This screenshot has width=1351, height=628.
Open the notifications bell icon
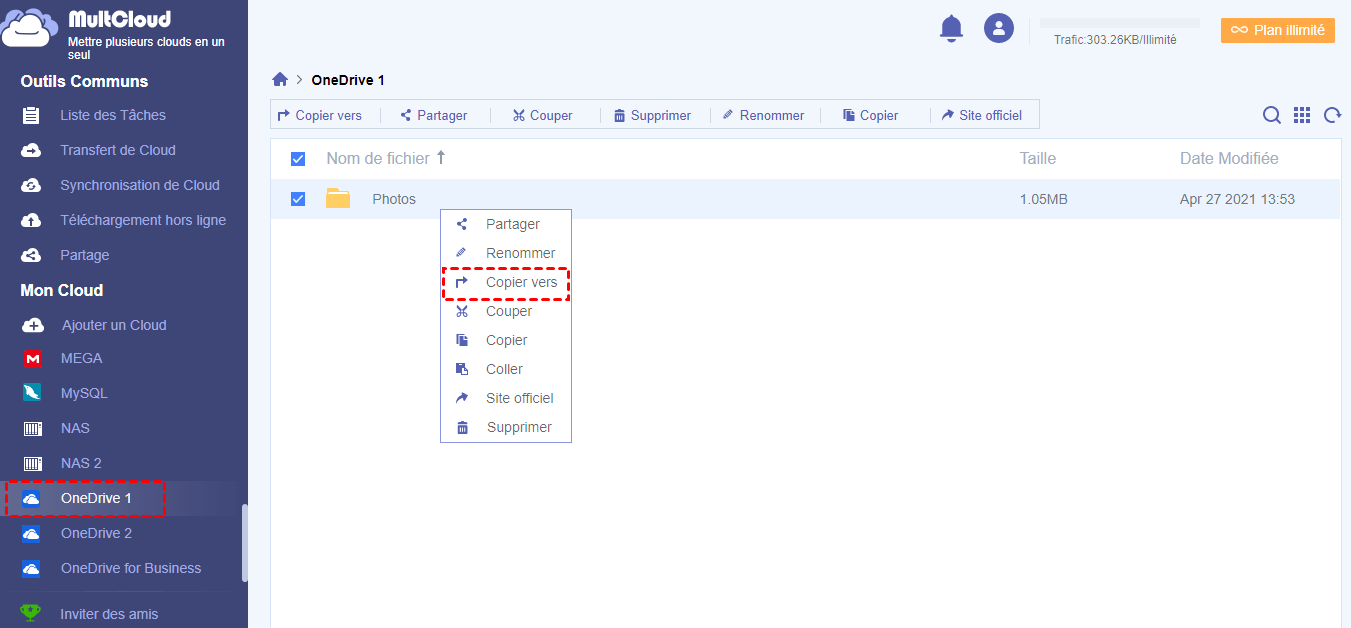pyautogui.click(x=951, y=29)
